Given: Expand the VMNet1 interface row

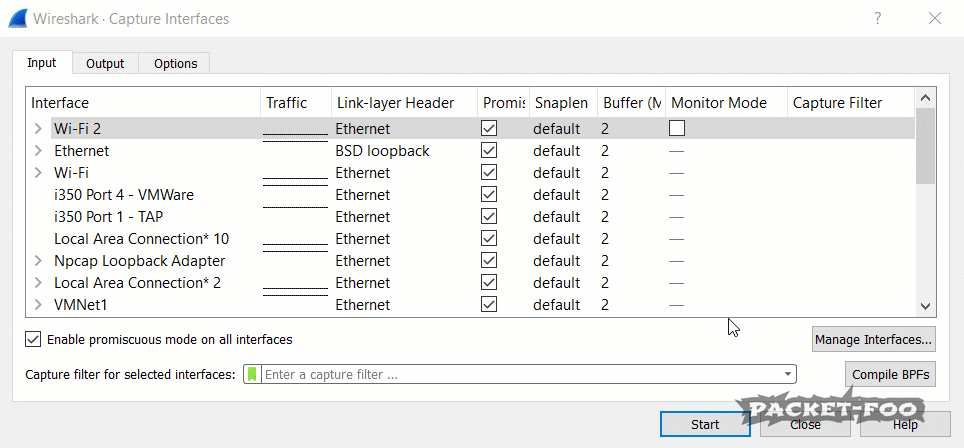Looking at the screenshot, I should [39, 305].
